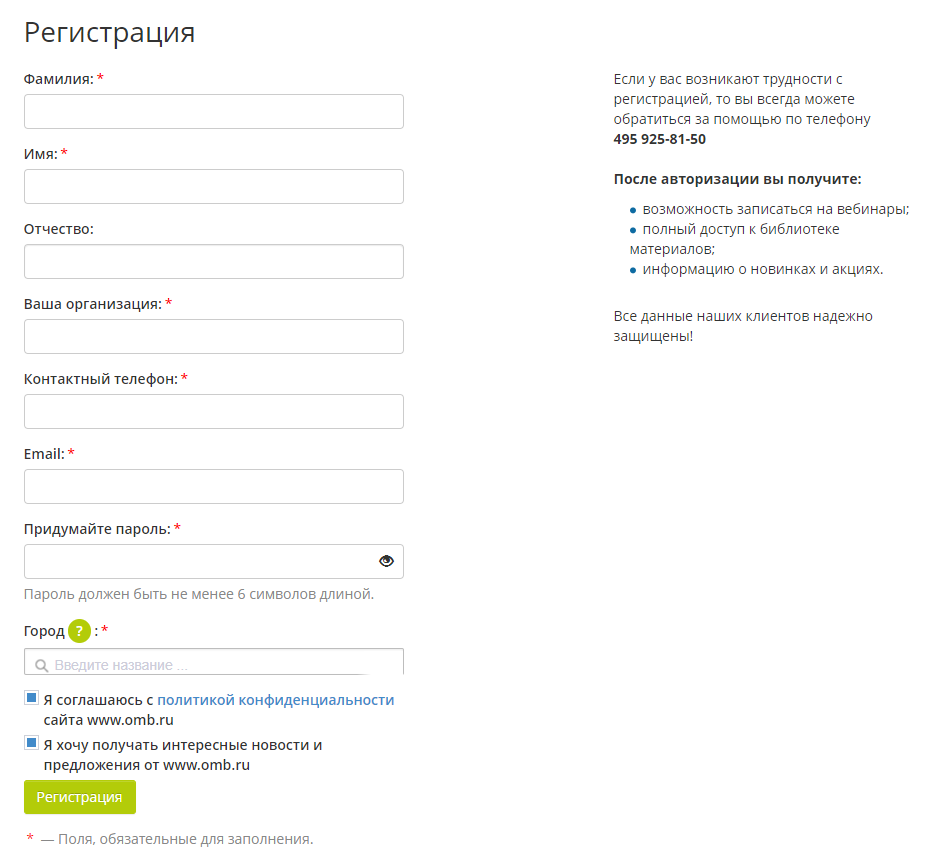933x861 pixels.
Task: Click the Город field label
Action: [44, 631]
